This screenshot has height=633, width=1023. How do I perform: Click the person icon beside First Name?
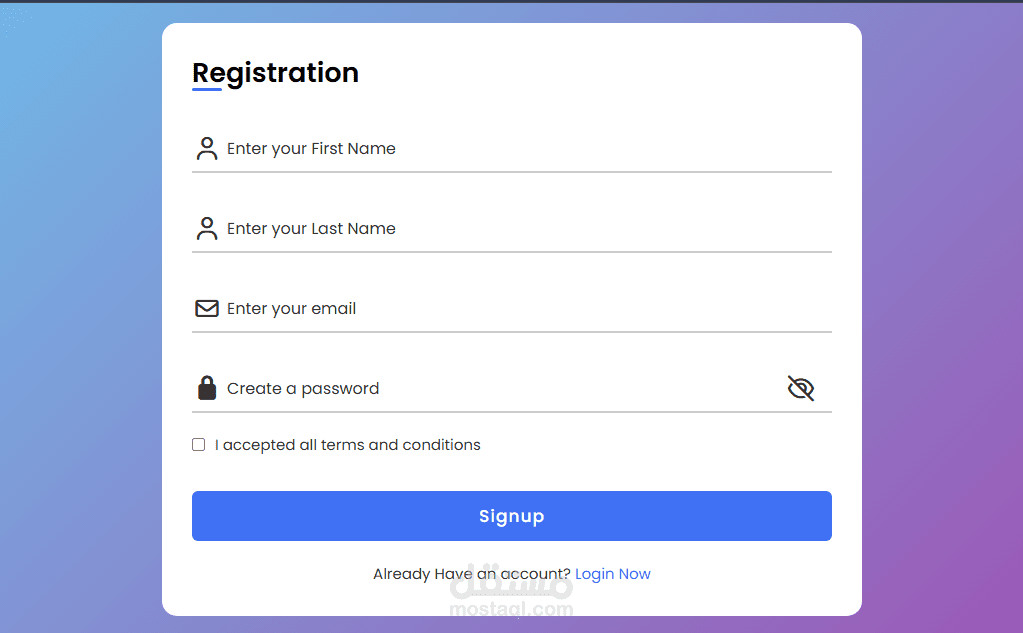click(207, 149)
